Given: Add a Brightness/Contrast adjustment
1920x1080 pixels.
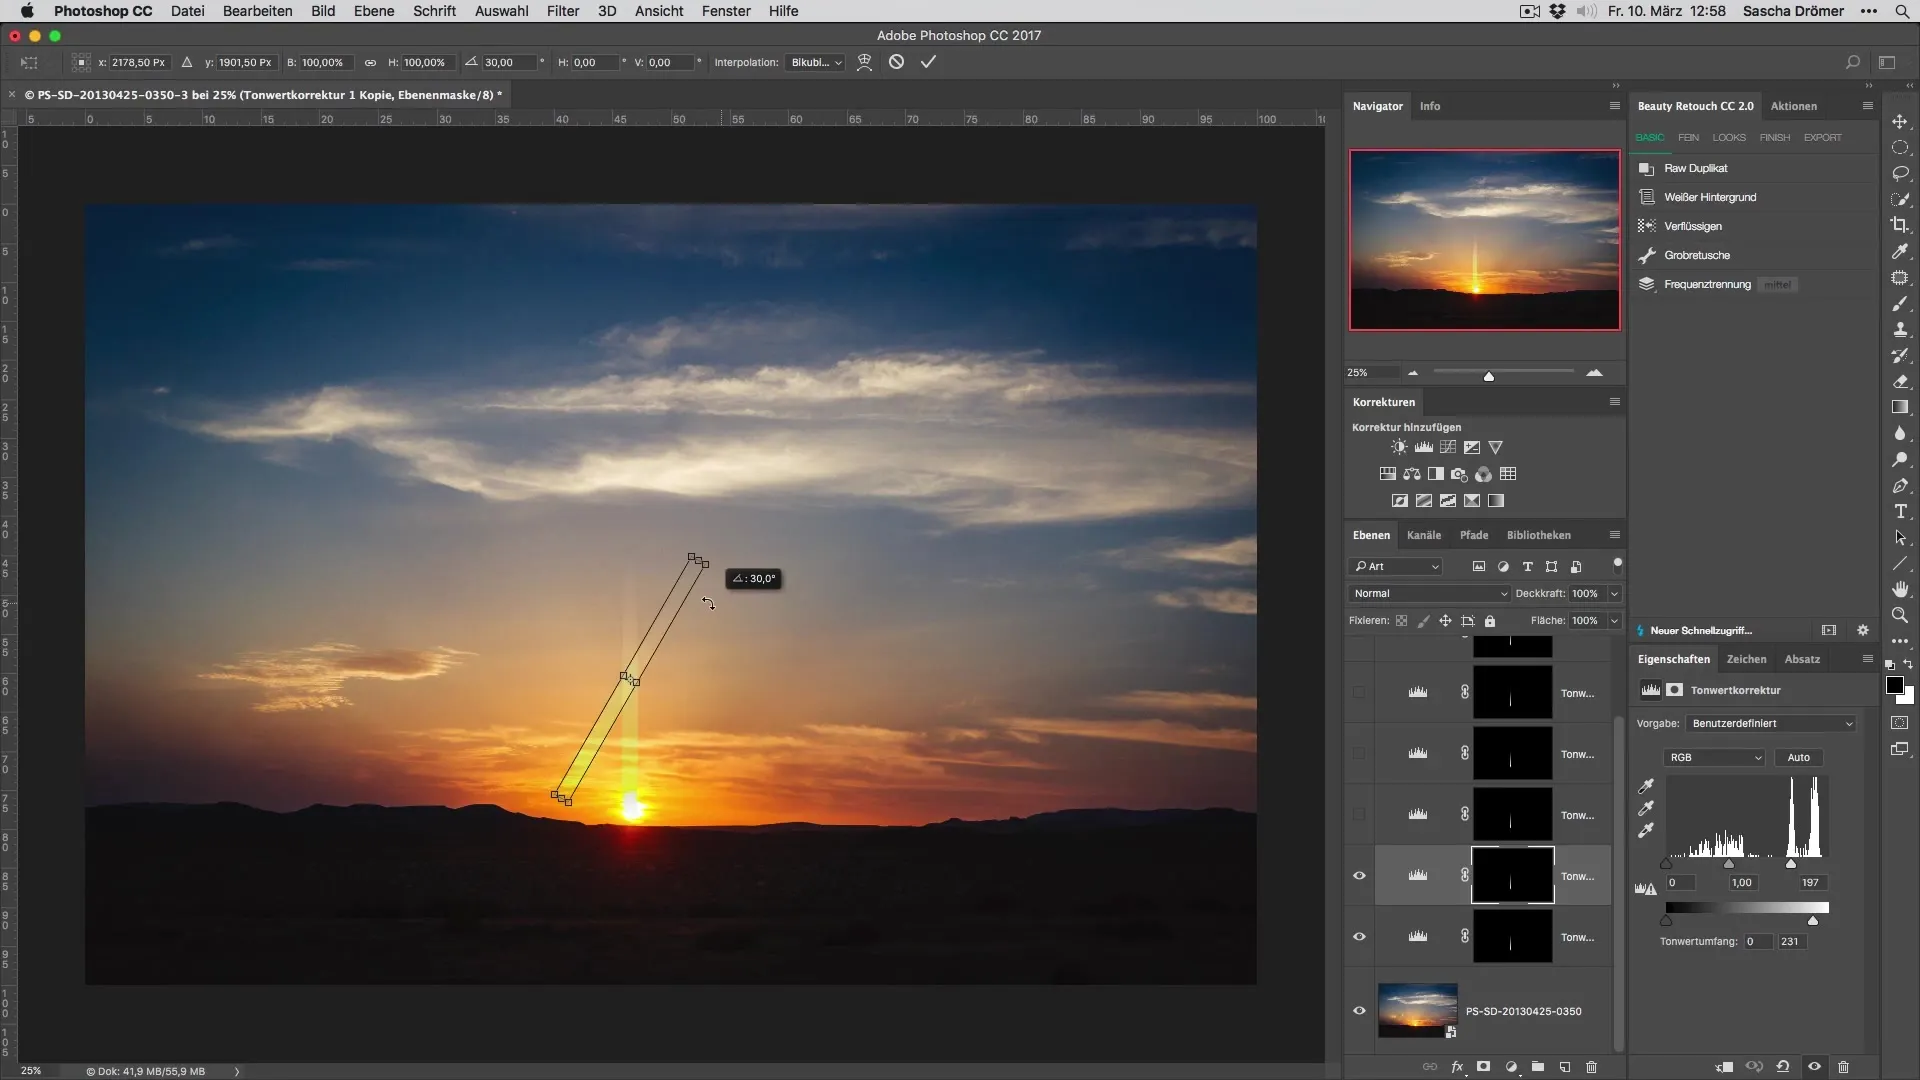Looking at the screenshot, I should click(1399, 447).
